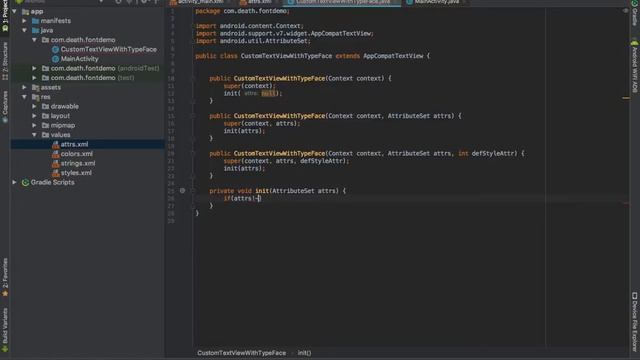Open strings.xml in the values folder

(x=78, y=163)
